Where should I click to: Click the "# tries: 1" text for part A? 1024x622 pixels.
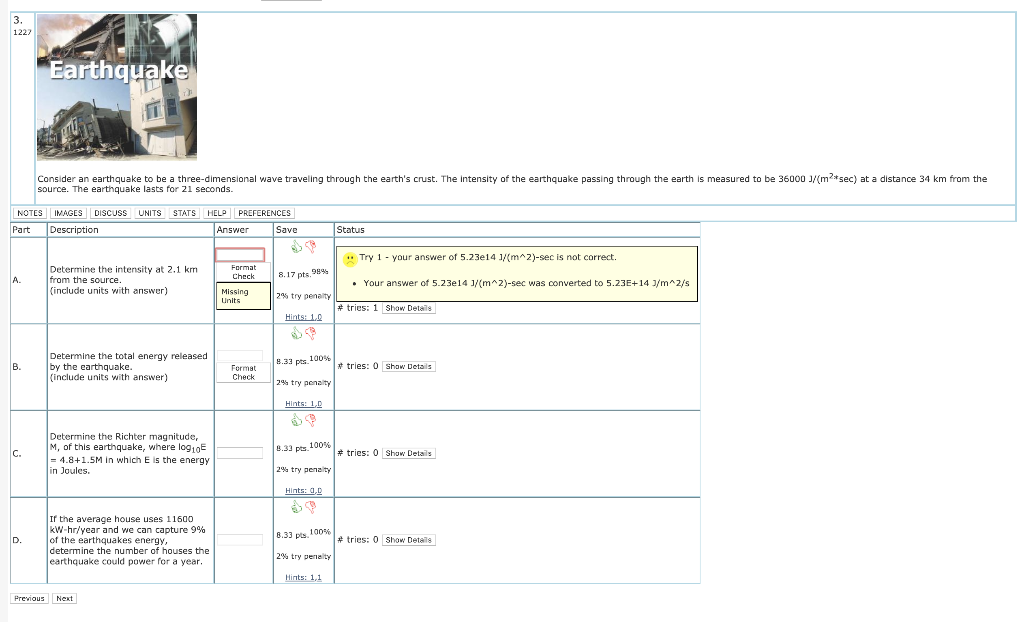click(357, 308)
